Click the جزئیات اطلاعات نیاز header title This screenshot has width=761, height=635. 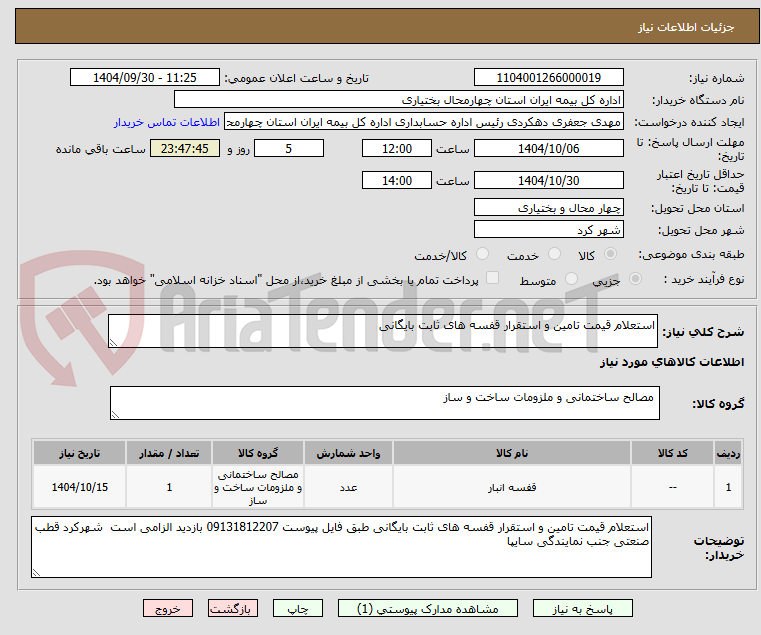(x=686, y=27)
